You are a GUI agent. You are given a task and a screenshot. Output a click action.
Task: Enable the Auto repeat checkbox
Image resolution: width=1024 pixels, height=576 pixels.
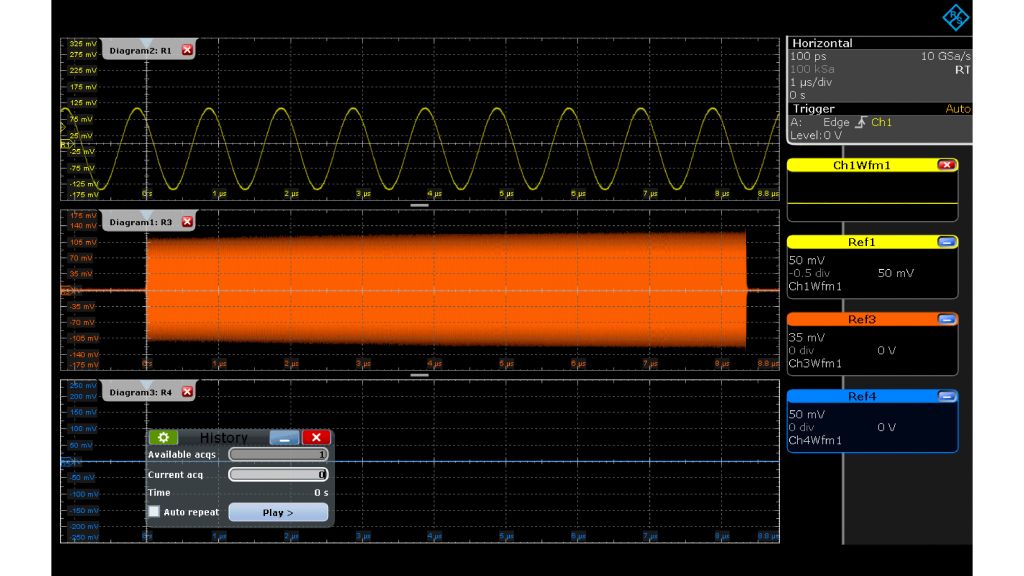pyautogui.click(x=154, y=512)
